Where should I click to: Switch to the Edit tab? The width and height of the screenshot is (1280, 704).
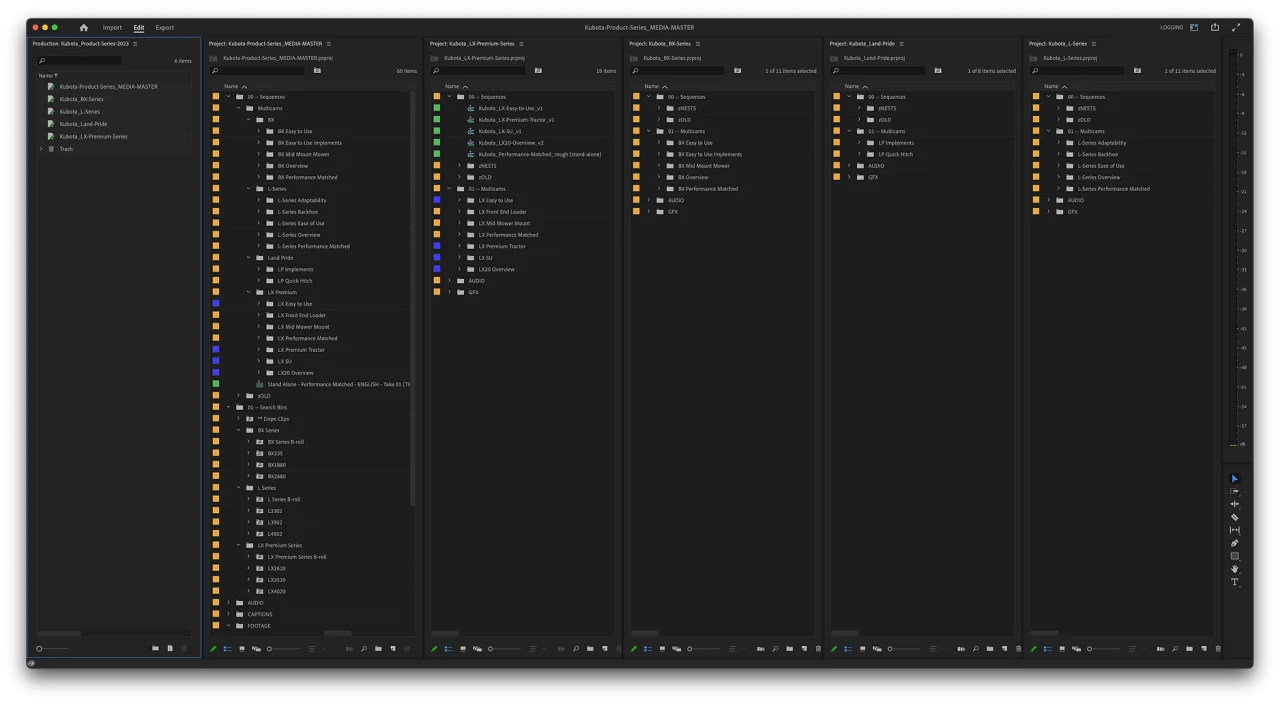139,28
